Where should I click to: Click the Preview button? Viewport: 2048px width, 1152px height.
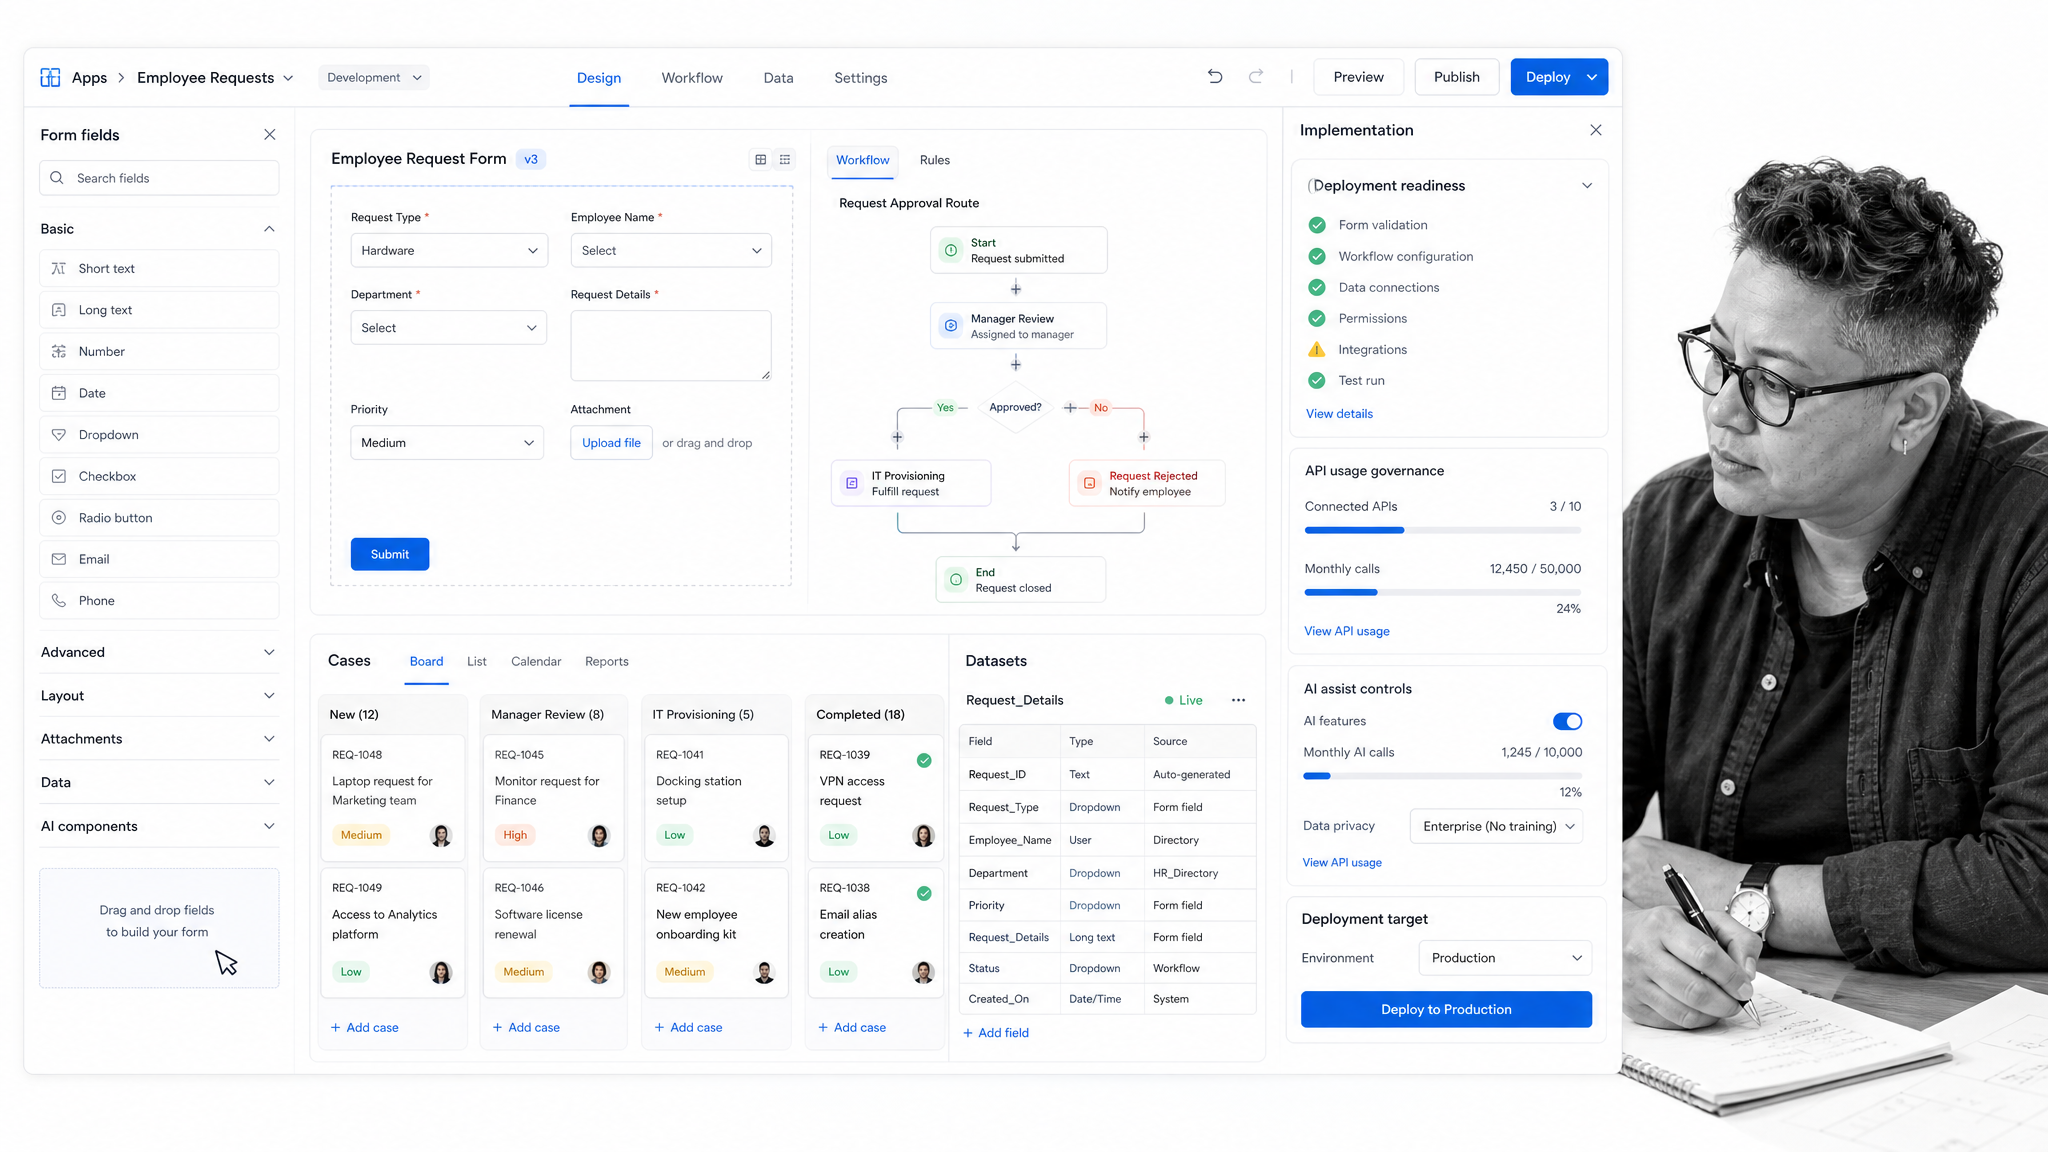[x=1358, y=77]
